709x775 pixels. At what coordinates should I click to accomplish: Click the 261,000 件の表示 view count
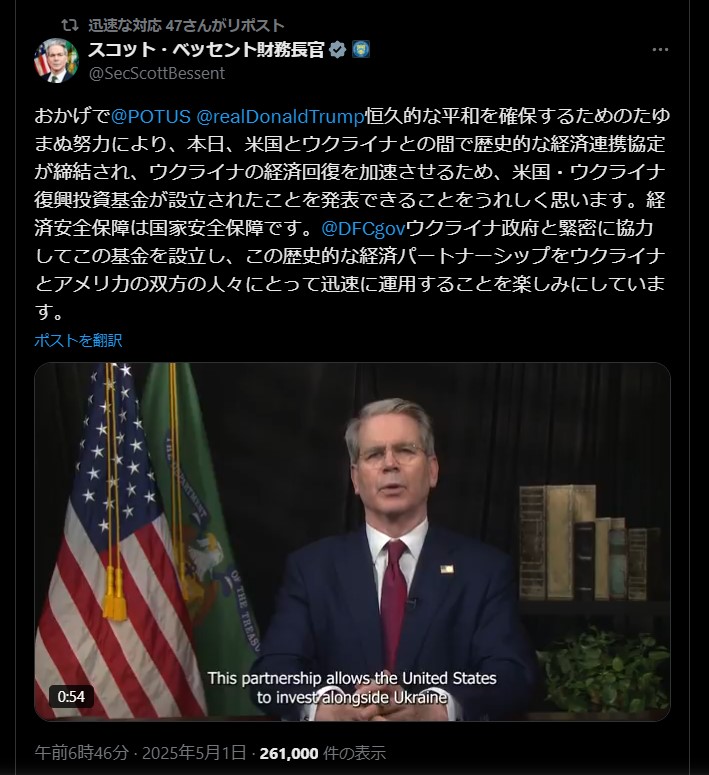pos(322,753)
